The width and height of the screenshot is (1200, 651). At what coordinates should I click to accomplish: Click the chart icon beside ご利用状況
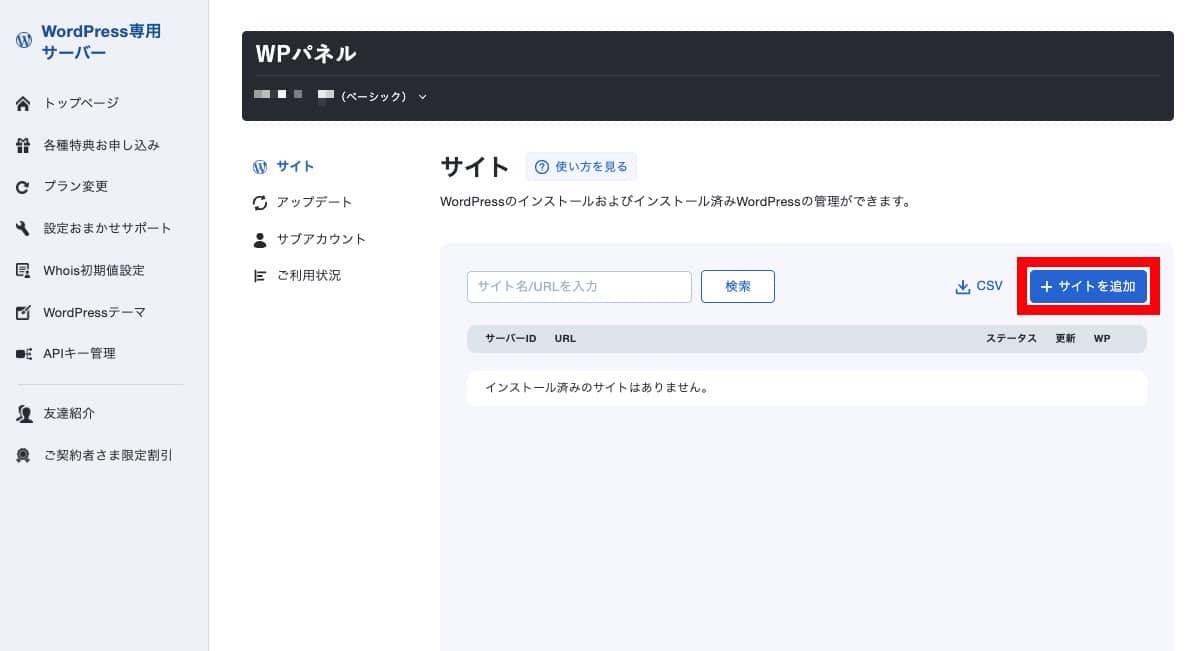click(x=260, y=275)
